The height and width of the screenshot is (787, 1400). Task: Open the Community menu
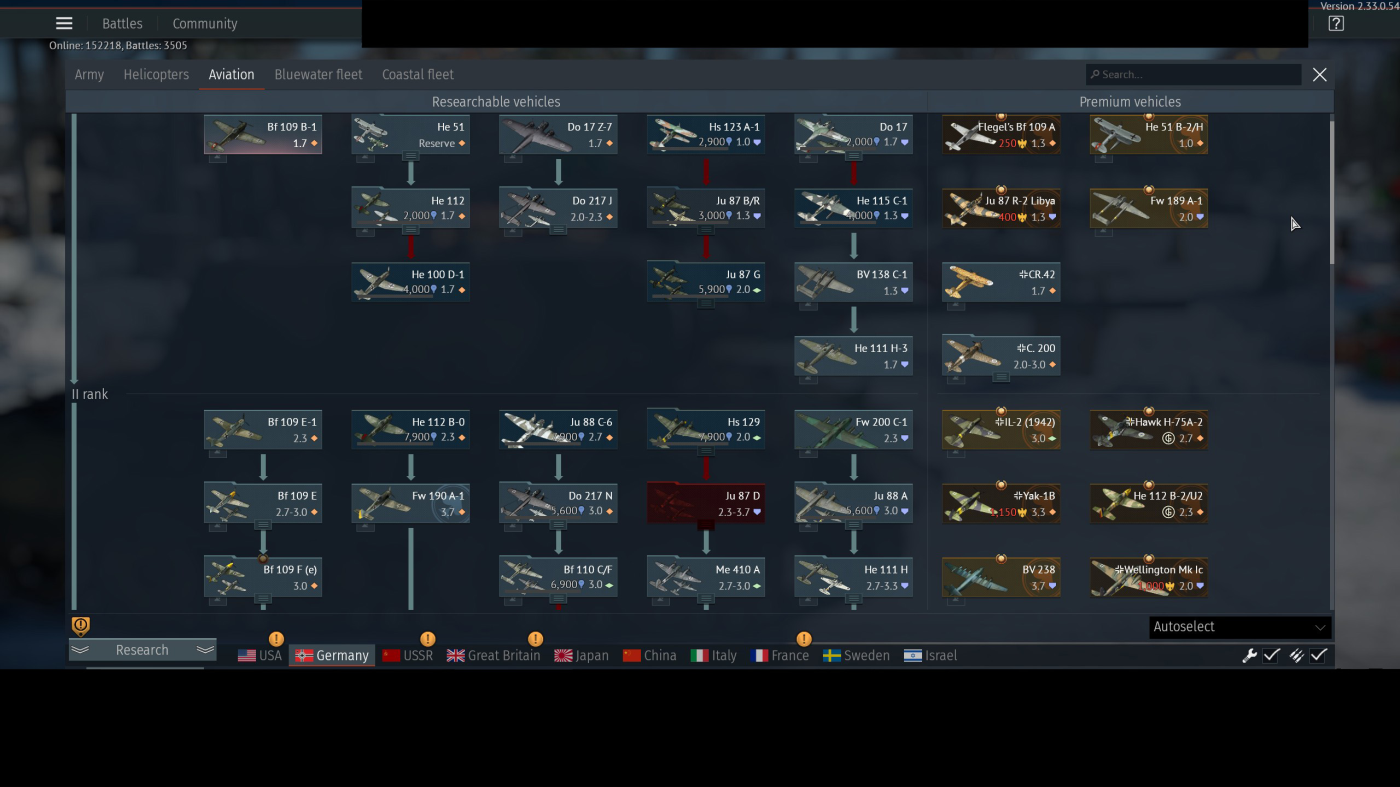(205, 24)
